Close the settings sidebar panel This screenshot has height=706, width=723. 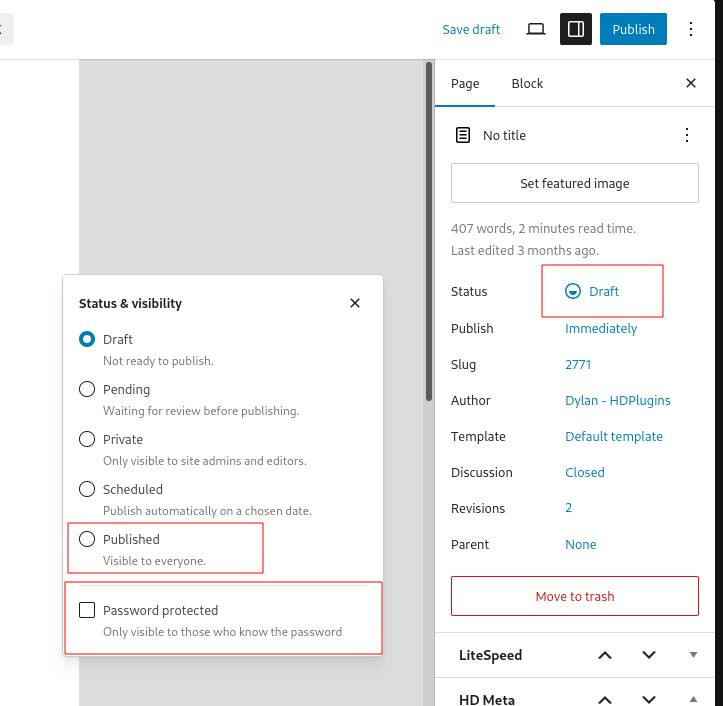pos(691,83)
